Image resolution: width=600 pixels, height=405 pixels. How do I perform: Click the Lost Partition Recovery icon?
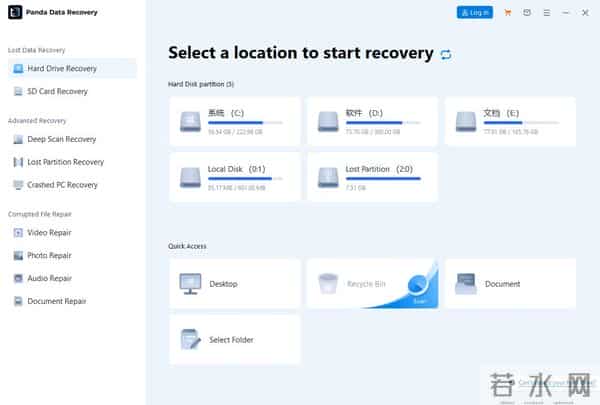click(x=18, y=162)
